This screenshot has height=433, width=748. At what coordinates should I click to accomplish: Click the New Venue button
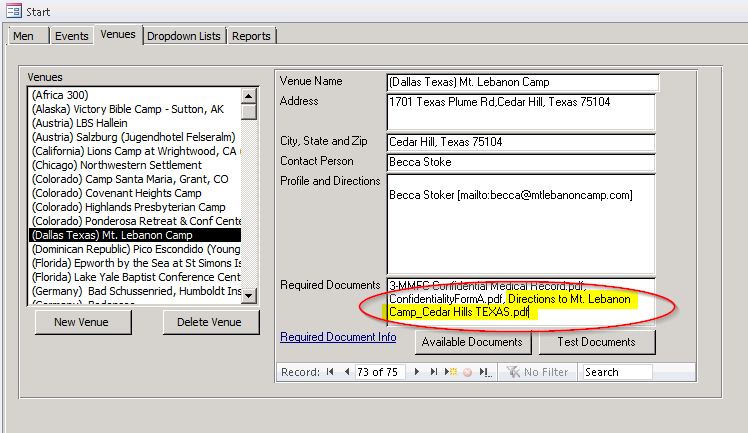(x=83, y=322)
